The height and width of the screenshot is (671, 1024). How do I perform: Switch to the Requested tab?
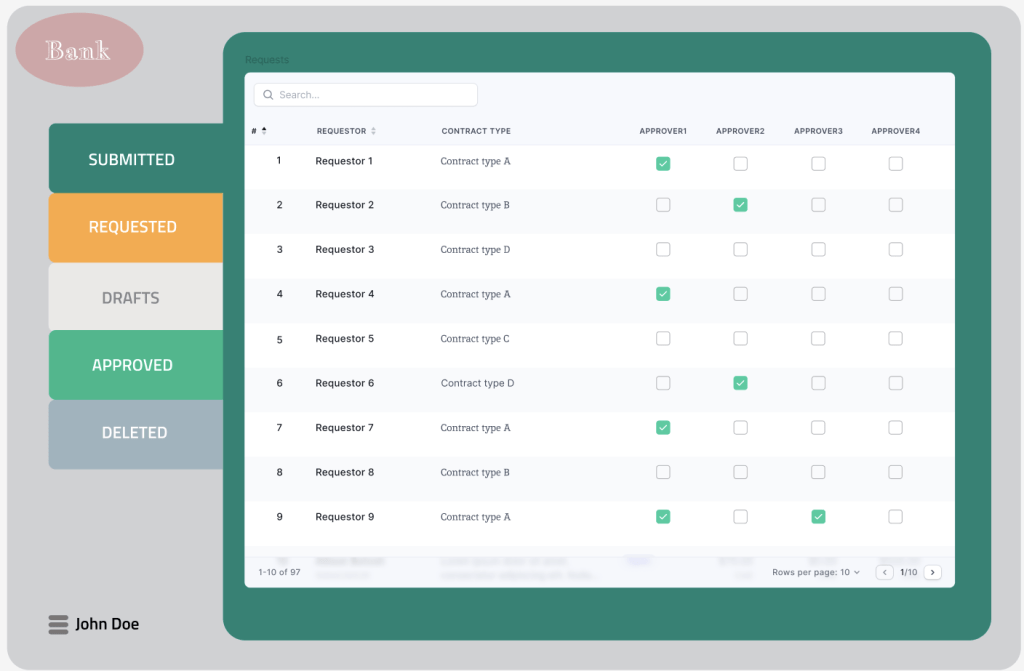coord(132,227)
